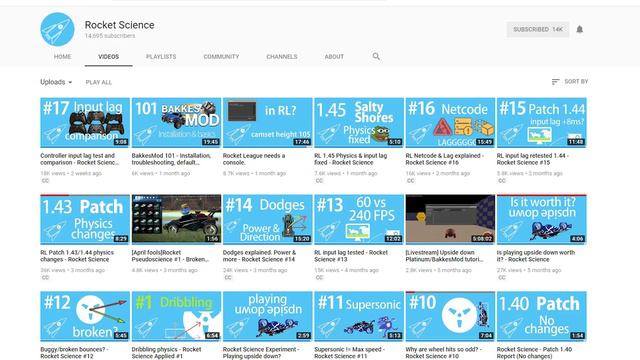Open BakkesMod 101 Installation video title

pos(171,159)
